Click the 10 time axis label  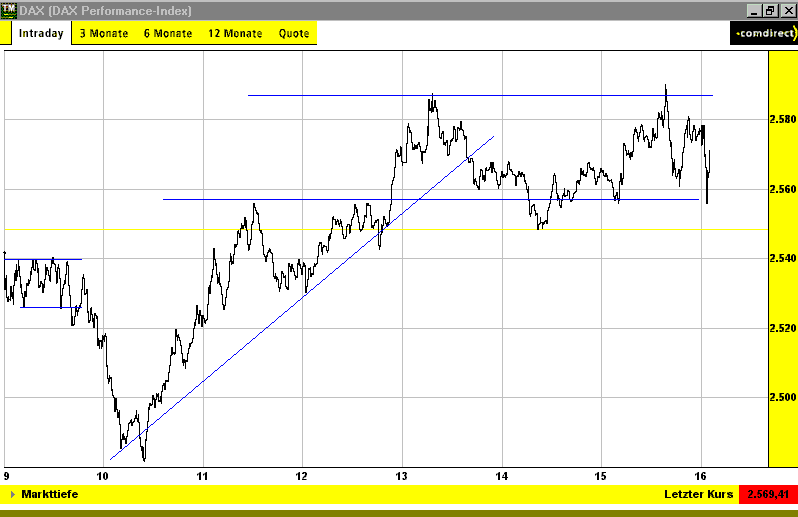[x=102, y=476]
